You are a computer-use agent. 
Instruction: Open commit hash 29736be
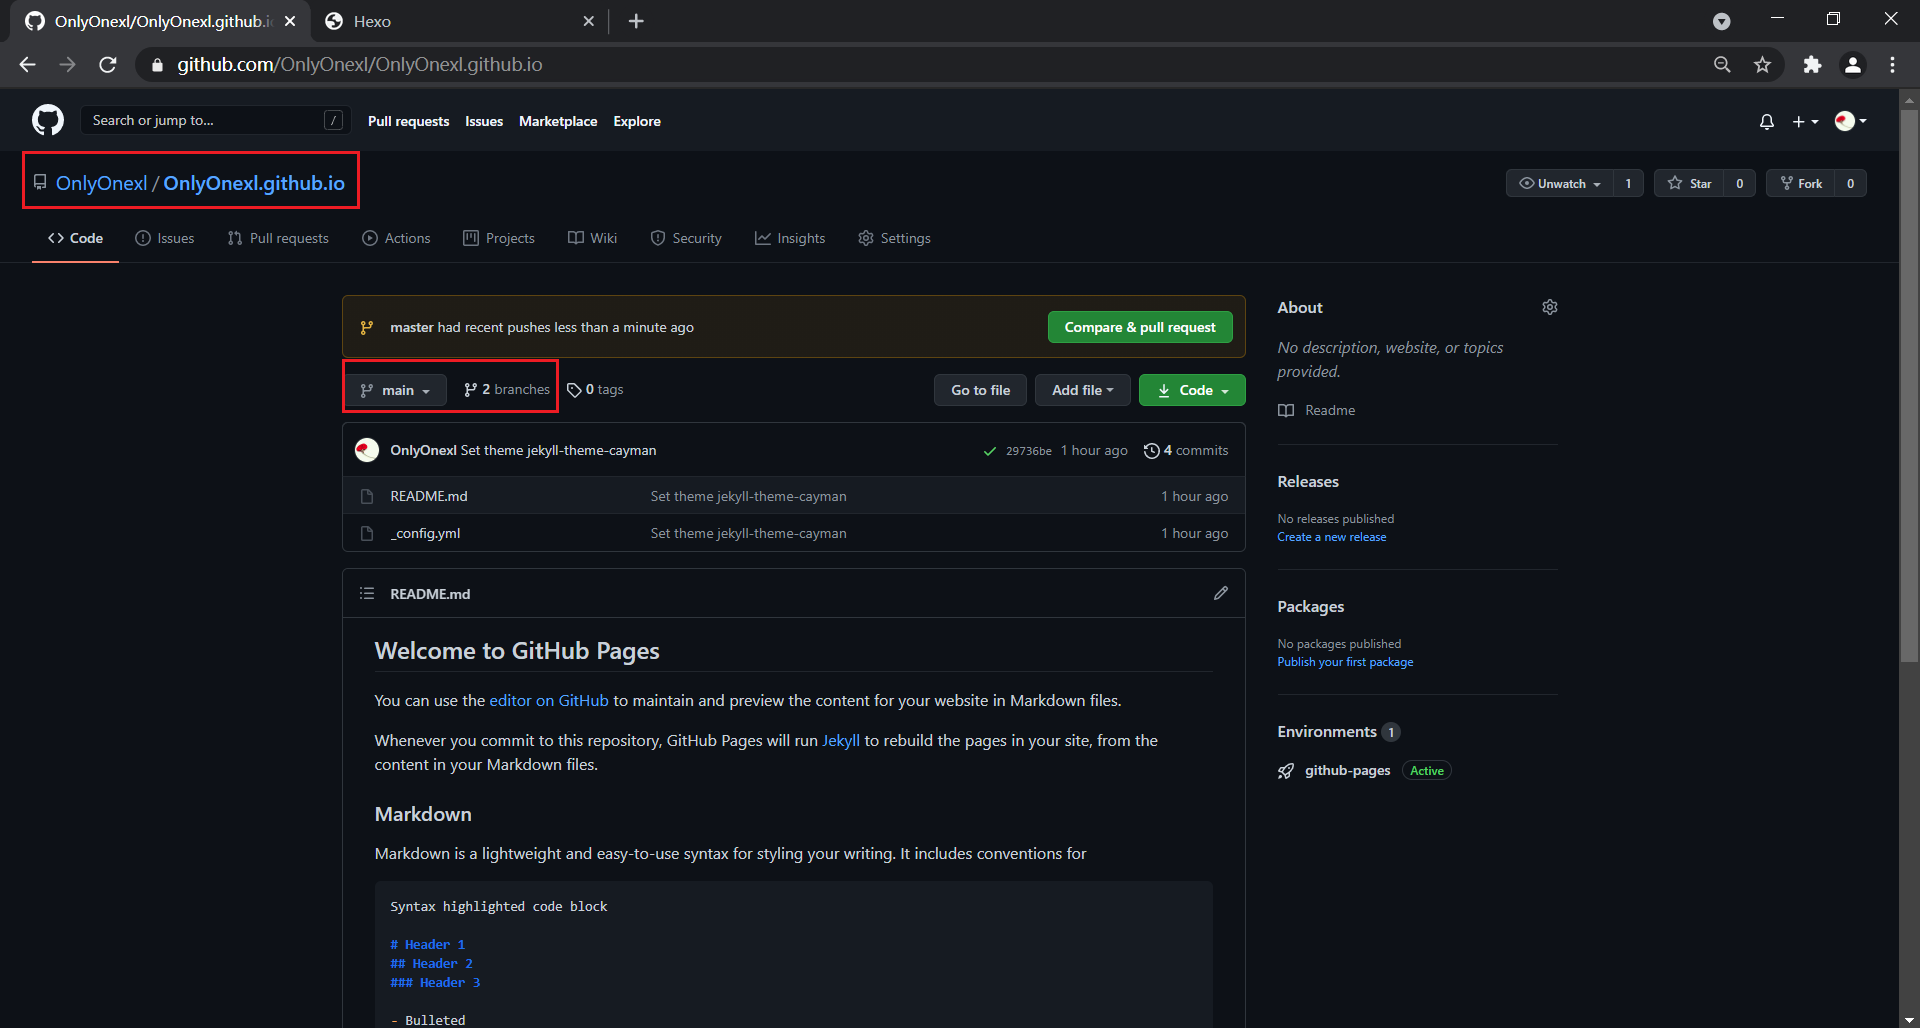pyautogui.click(x=1028, y=451)
